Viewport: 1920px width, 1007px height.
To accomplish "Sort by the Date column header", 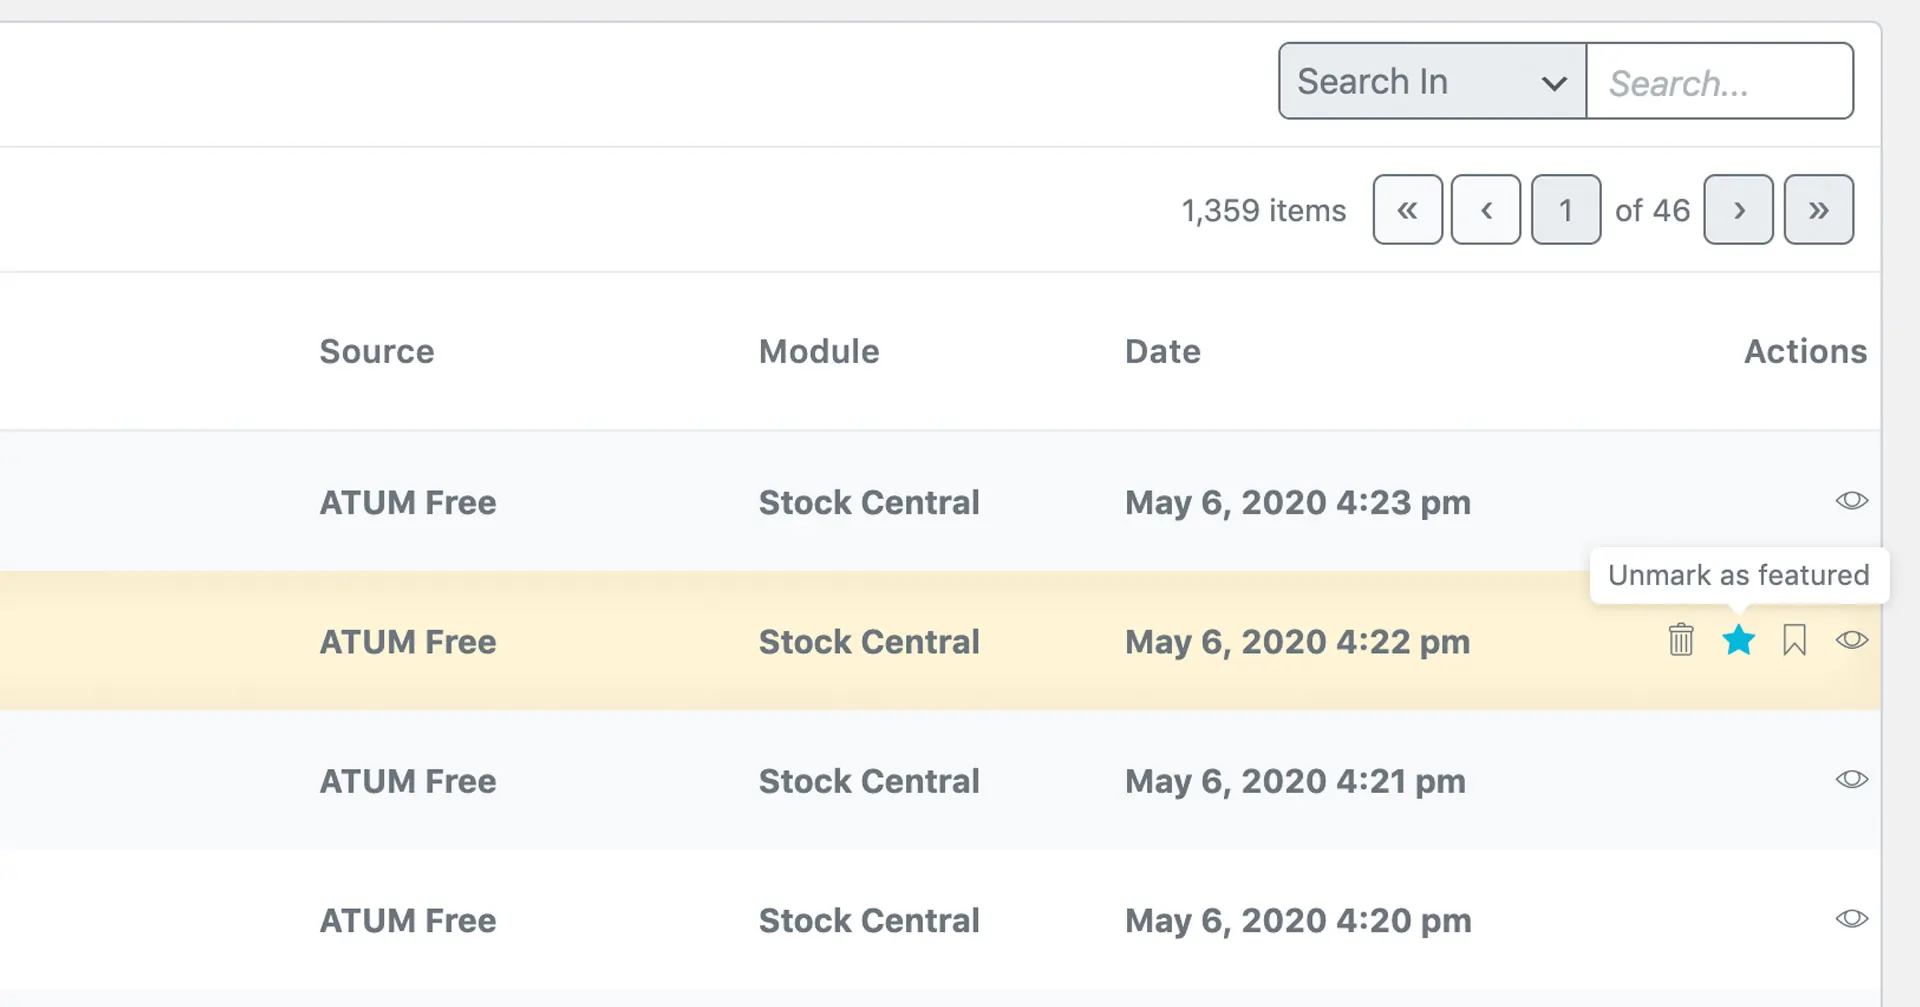I will (1163, 351).
